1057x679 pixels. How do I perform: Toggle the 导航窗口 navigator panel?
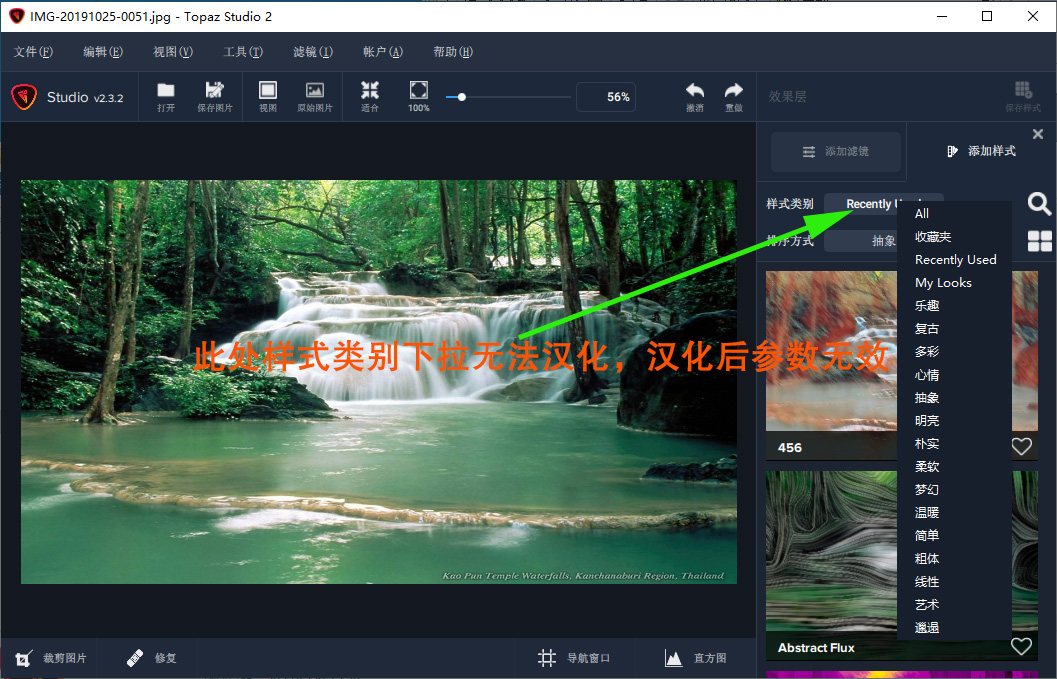click(574, 658)
